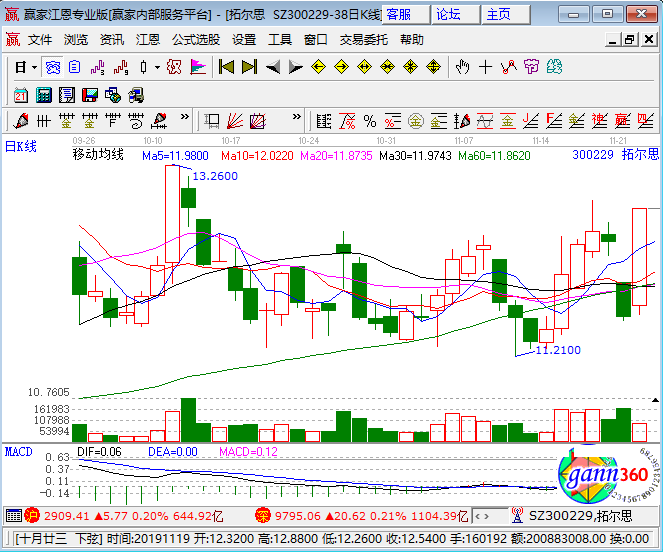The image size is (663, 552).
Task: Select the vertical lines grid tool
Action: click(x=44, y=121)
